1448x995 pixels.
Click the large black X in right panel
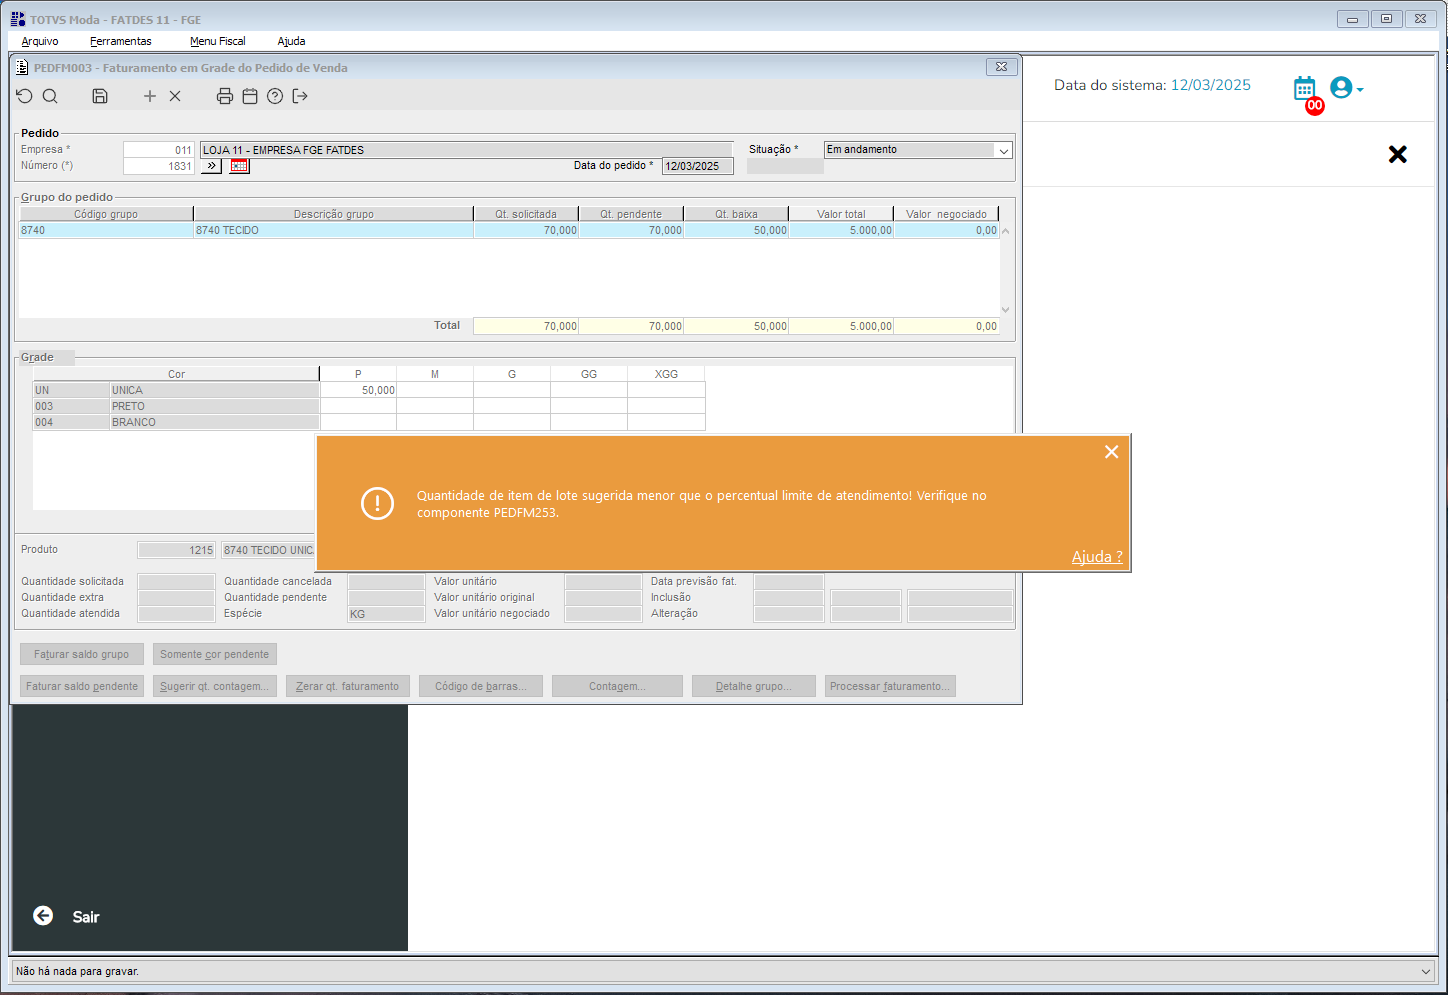tap(1398, 154)
